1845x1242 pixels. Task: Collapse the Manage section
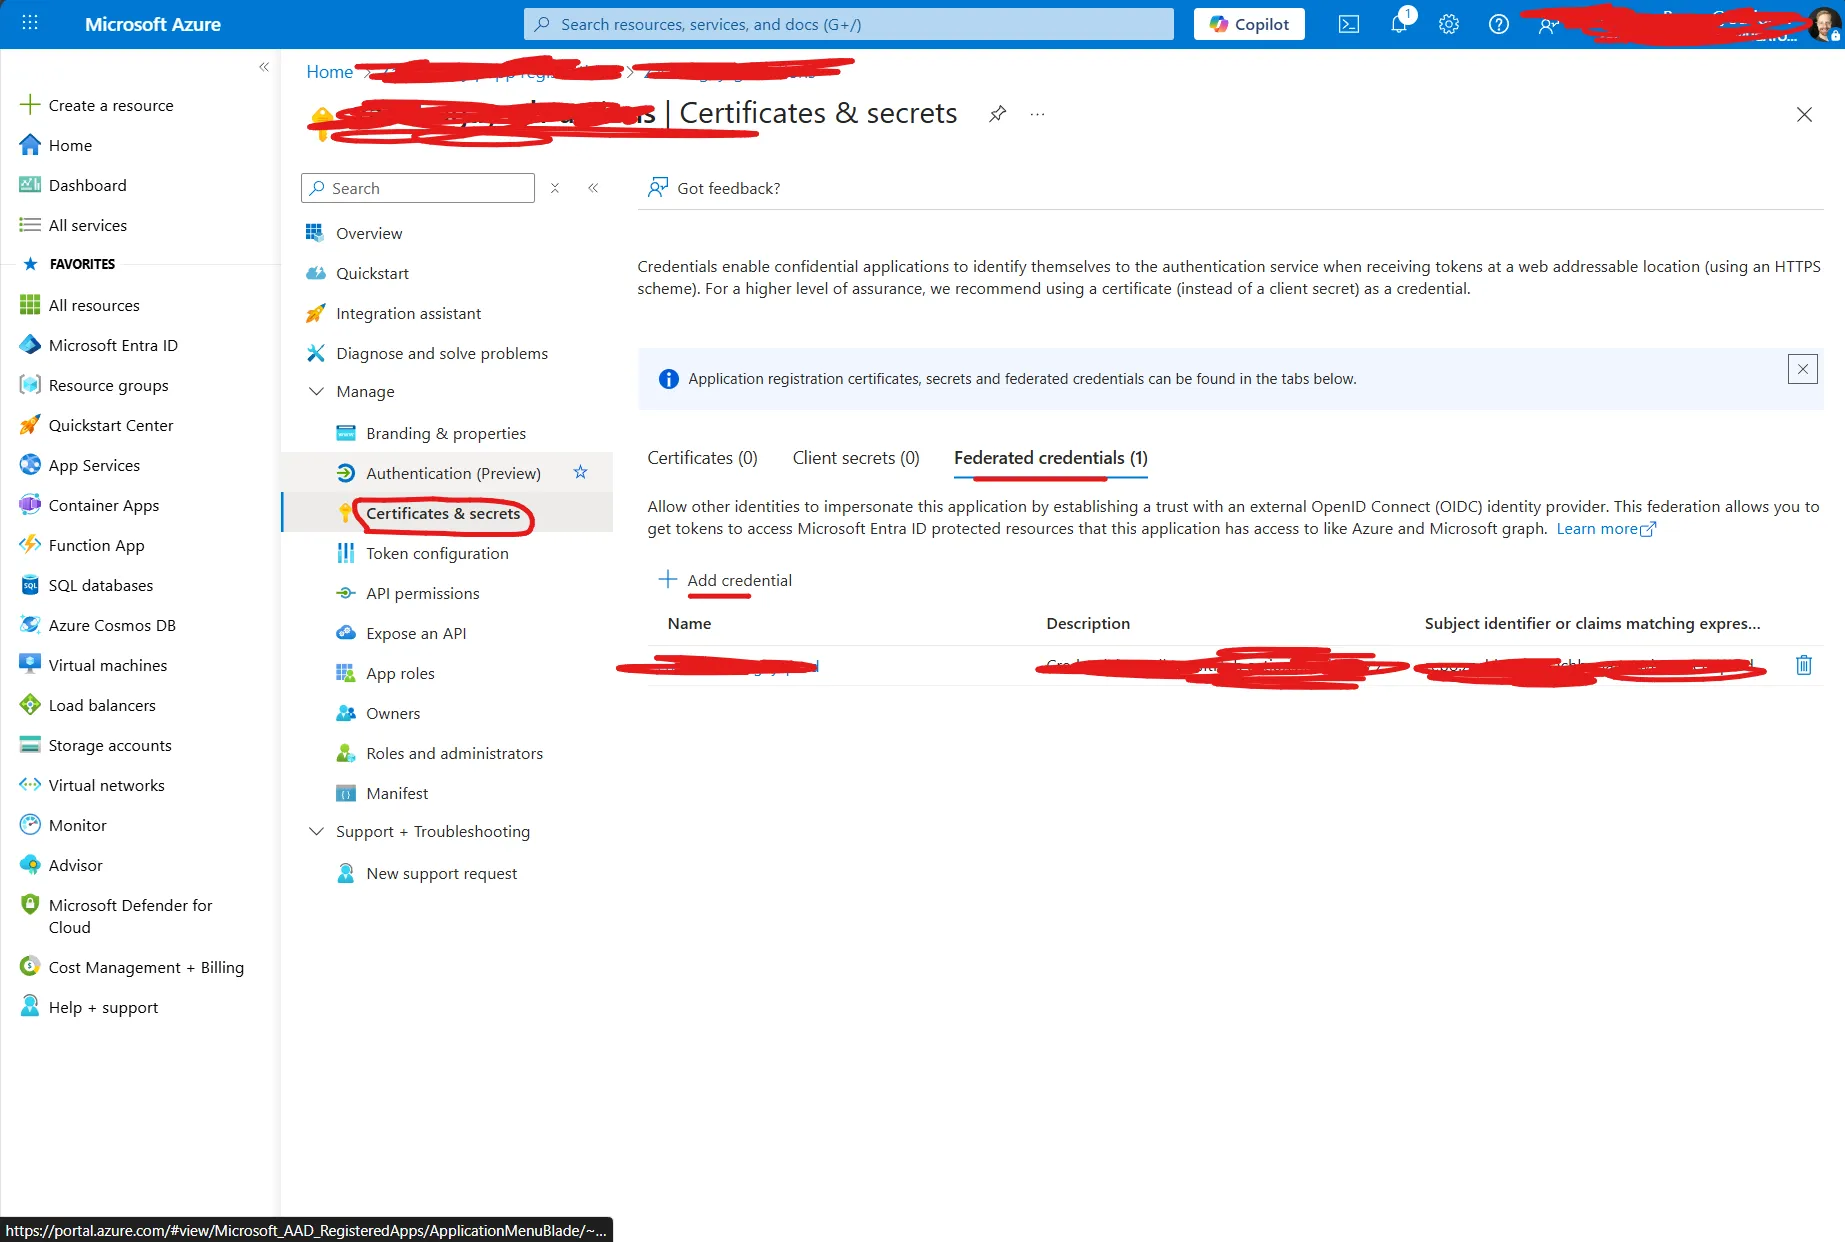coord(316,391)
